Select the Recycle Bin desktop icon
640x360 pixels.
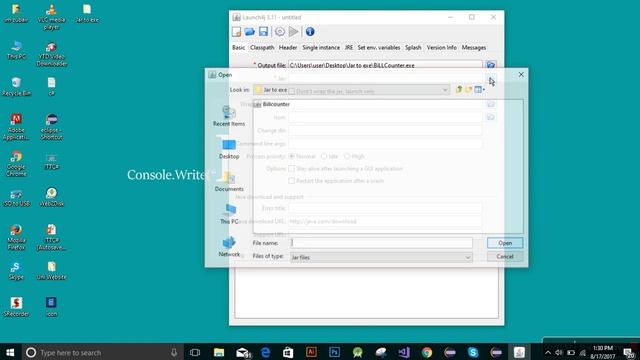click(x=17, y=87)
